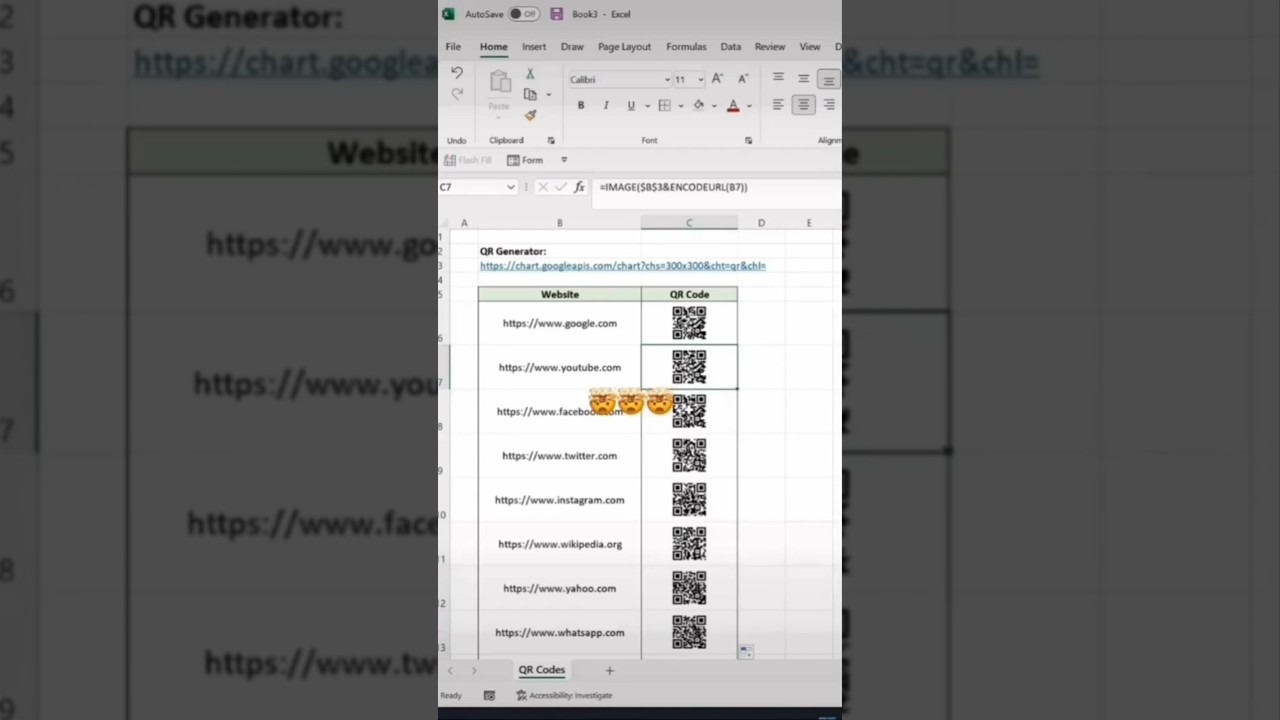This screenshot has width=1280, height=720.
Task: Expand the Underline style arrow
Action: click(x=647, y=105)
